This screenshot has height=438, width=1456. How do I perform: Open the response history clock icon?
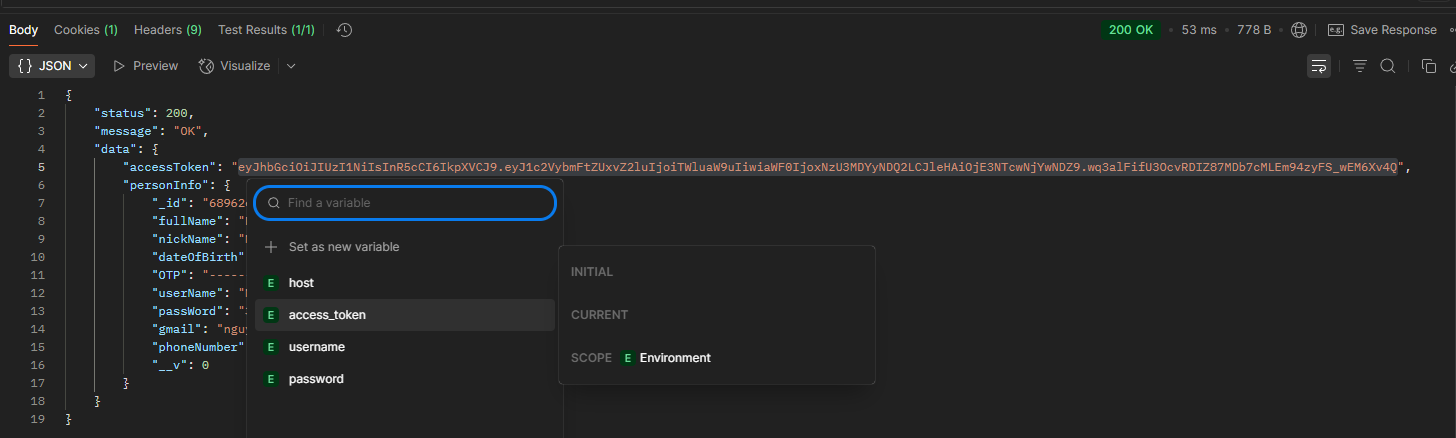click(344, 30)
